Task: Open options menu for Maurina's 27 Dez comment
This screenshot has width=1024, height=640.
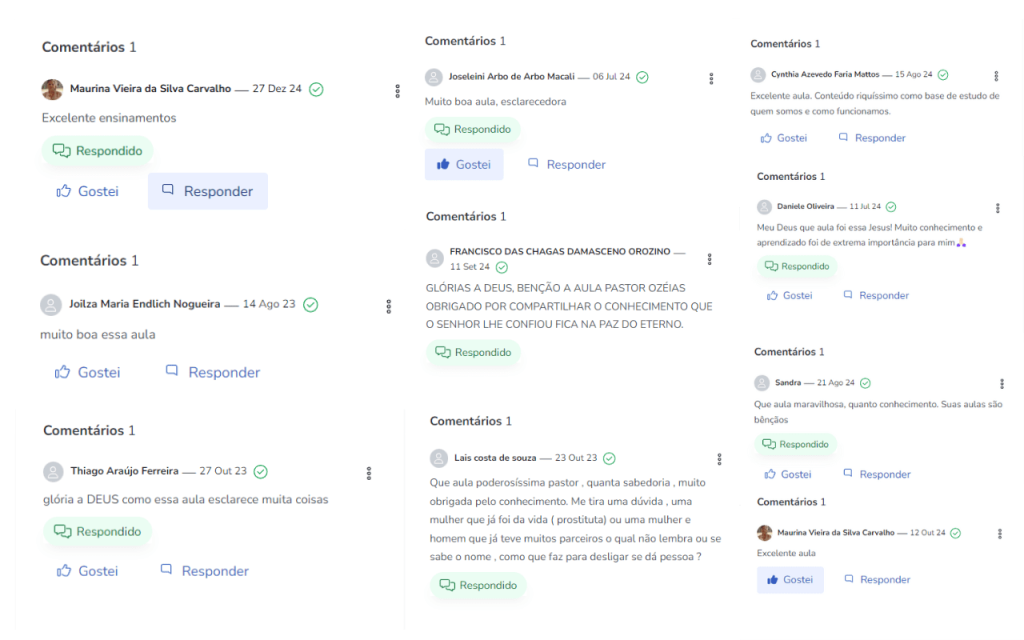Action: tap(397, 90)
